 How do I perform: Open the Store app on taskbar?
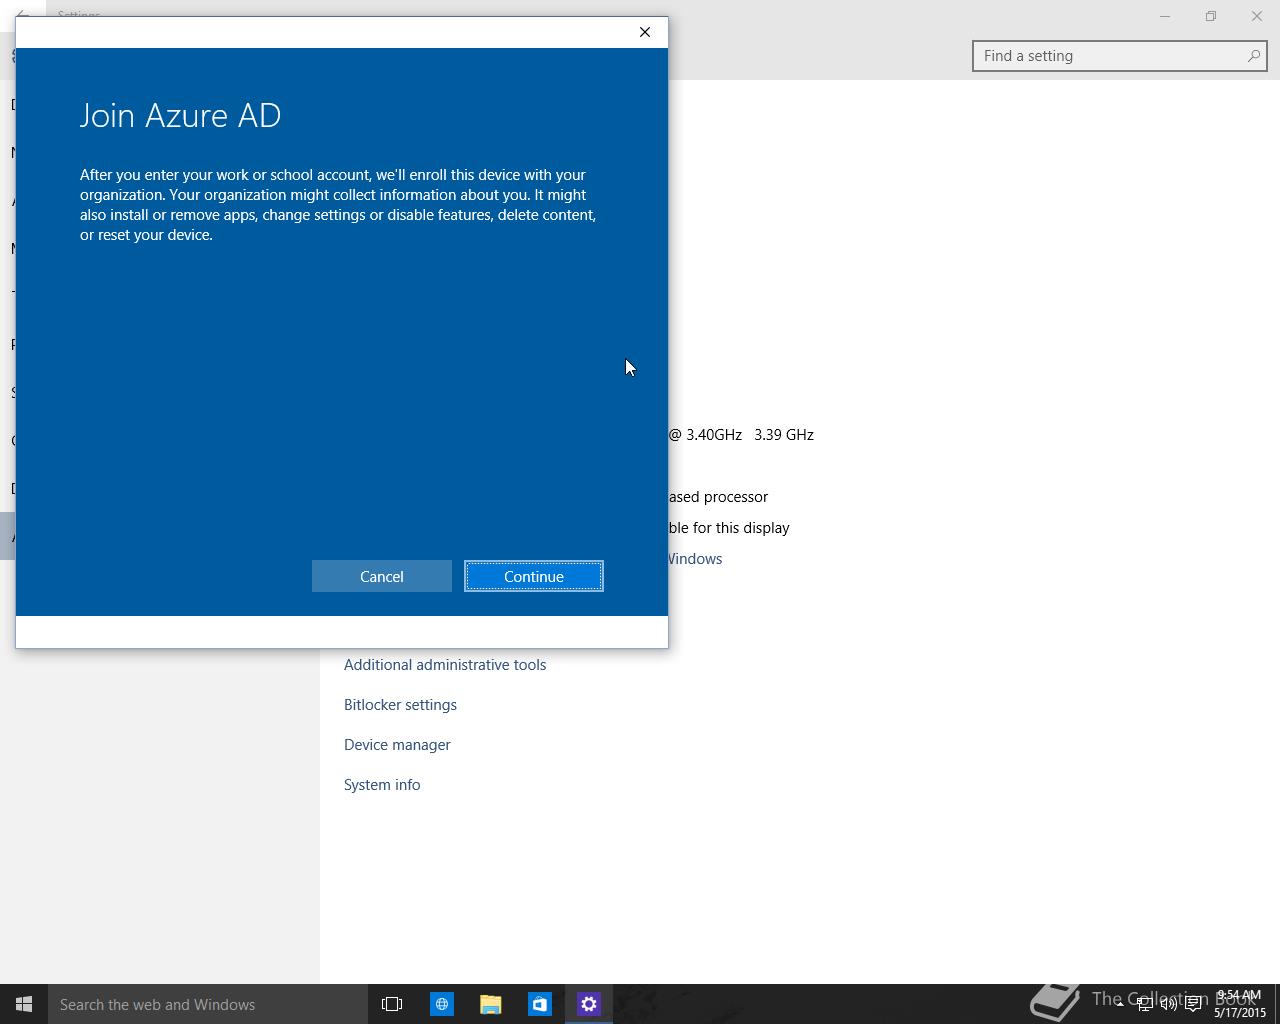tap(539, 1004)
